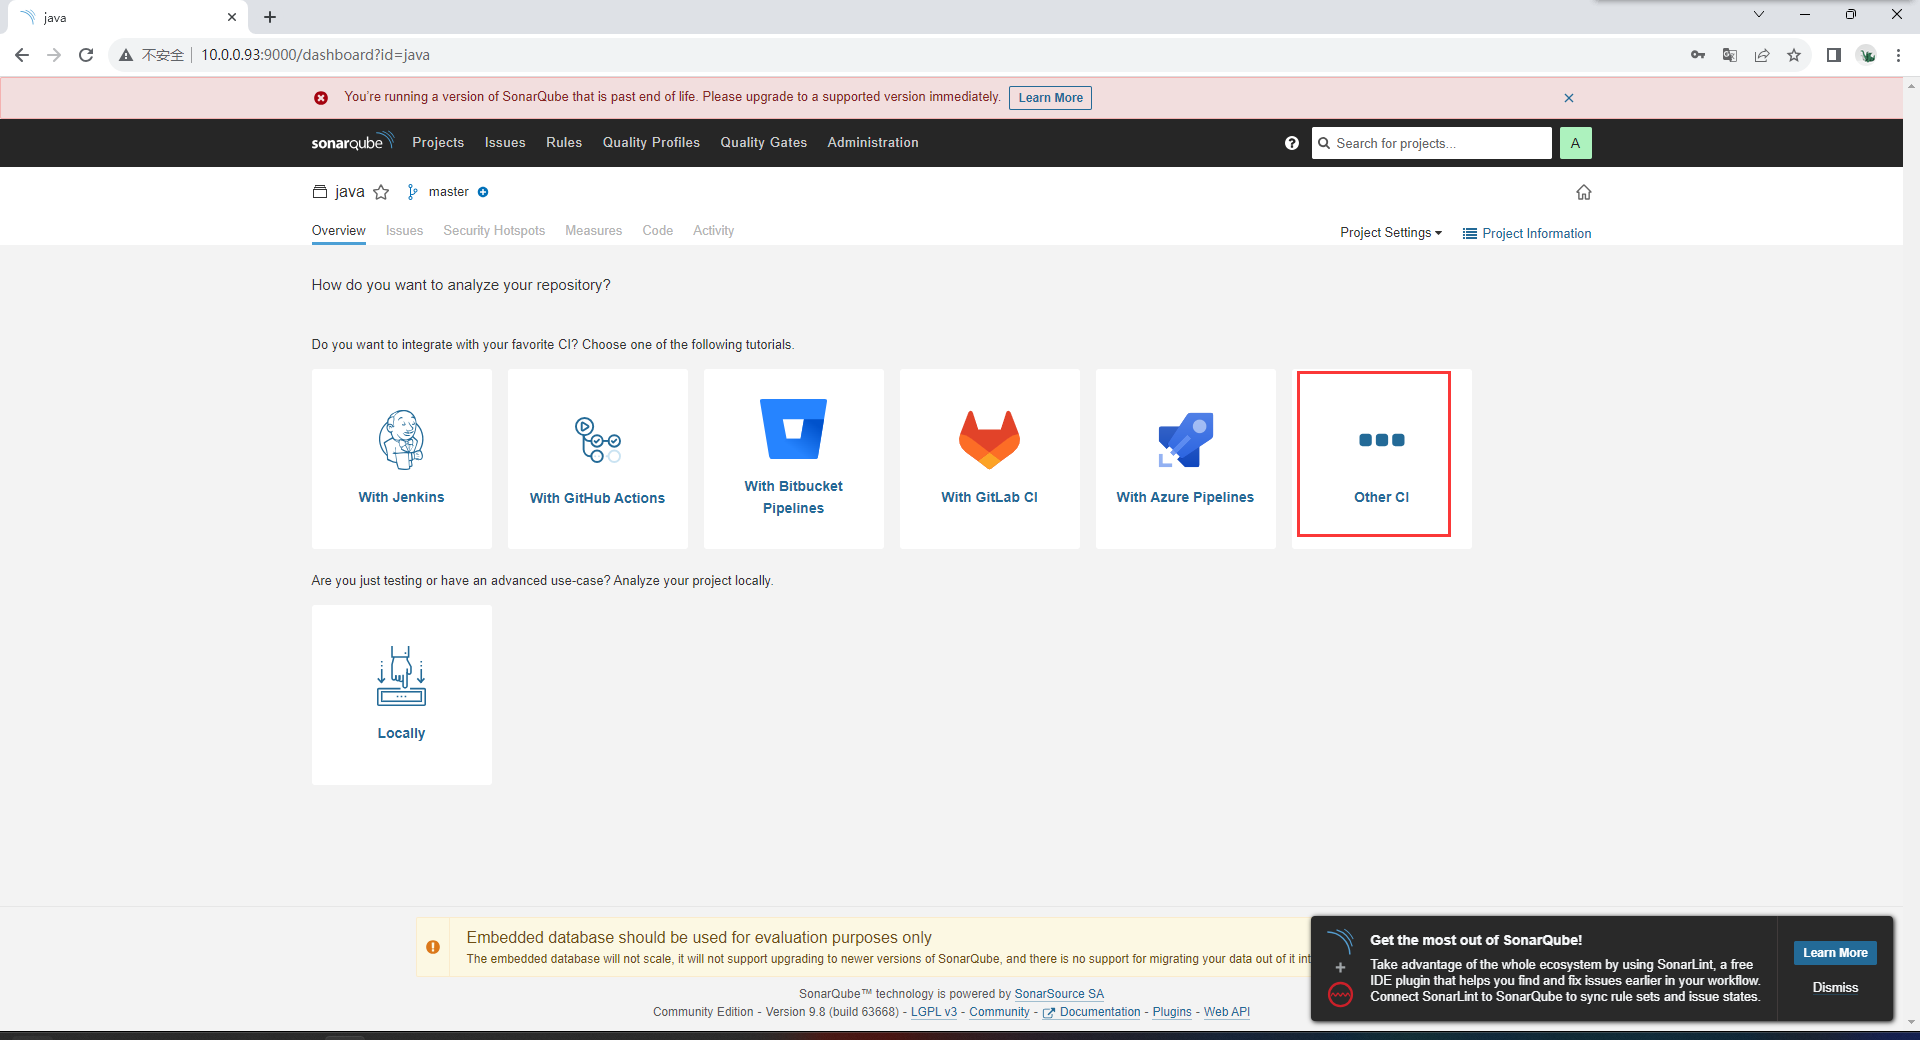1920x1040 pixels.
Task: Open Quality Gates
Action: (x=763, y=142)
